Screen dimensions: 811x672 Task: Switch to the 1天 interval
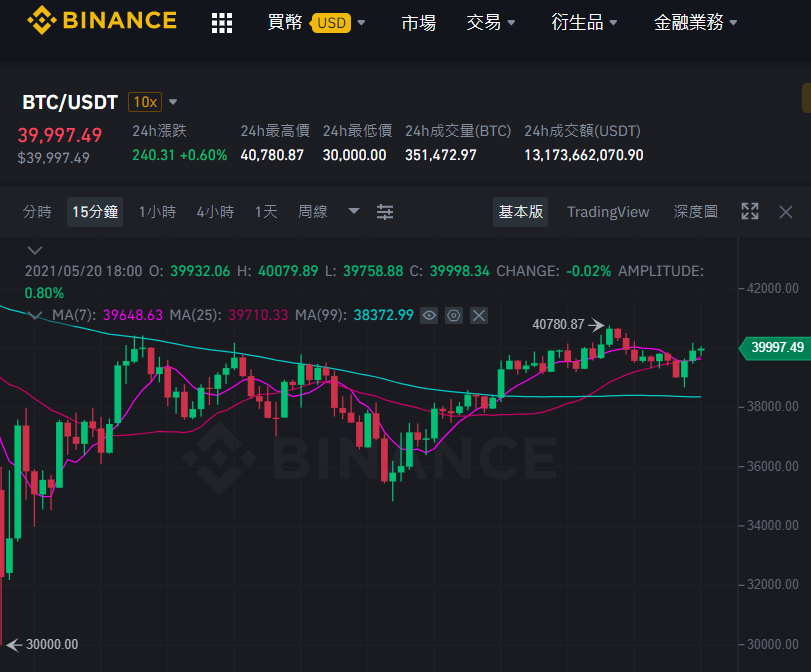[266, 212]
